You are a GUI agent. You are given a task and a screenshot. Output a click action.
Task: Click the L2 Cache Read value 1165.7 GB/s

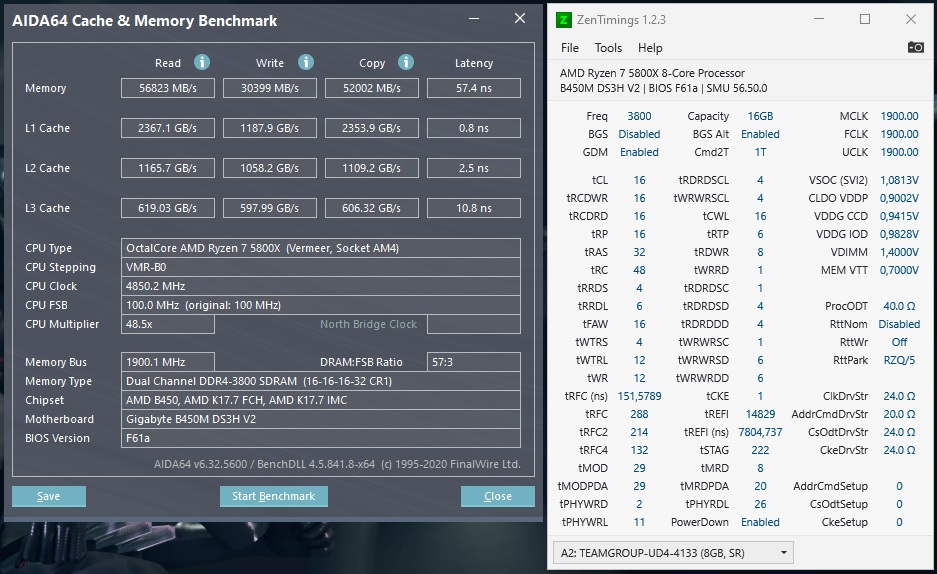pos(168,168)
